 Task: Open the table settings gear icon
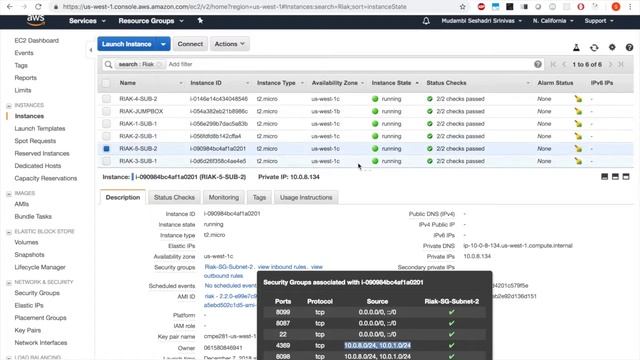pos(612,47)
